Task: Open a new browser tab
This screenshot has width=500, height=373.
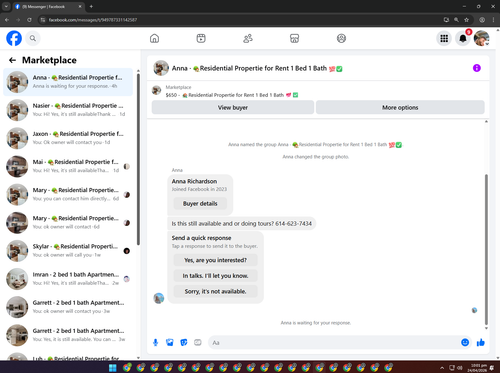Action: (x=91, y=6)
